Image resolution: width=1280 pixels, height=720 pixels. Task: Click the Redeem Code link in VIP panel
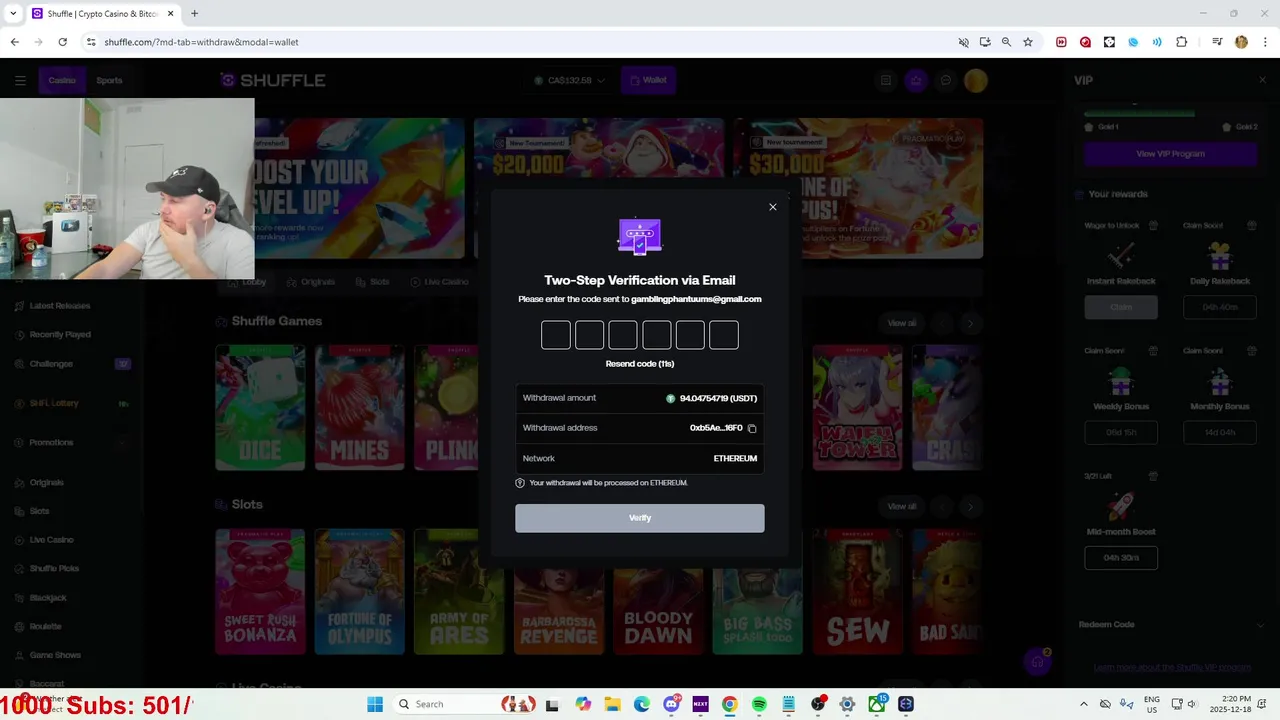coord(1106,625)
